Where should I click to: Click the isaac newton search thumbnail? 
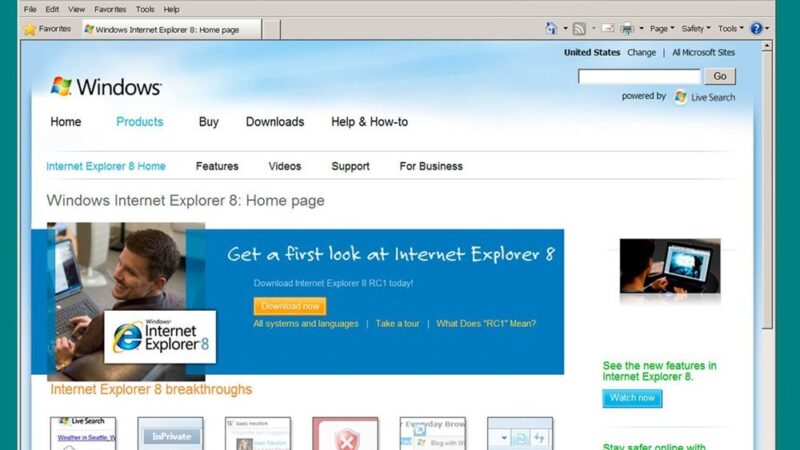(258, 433)
